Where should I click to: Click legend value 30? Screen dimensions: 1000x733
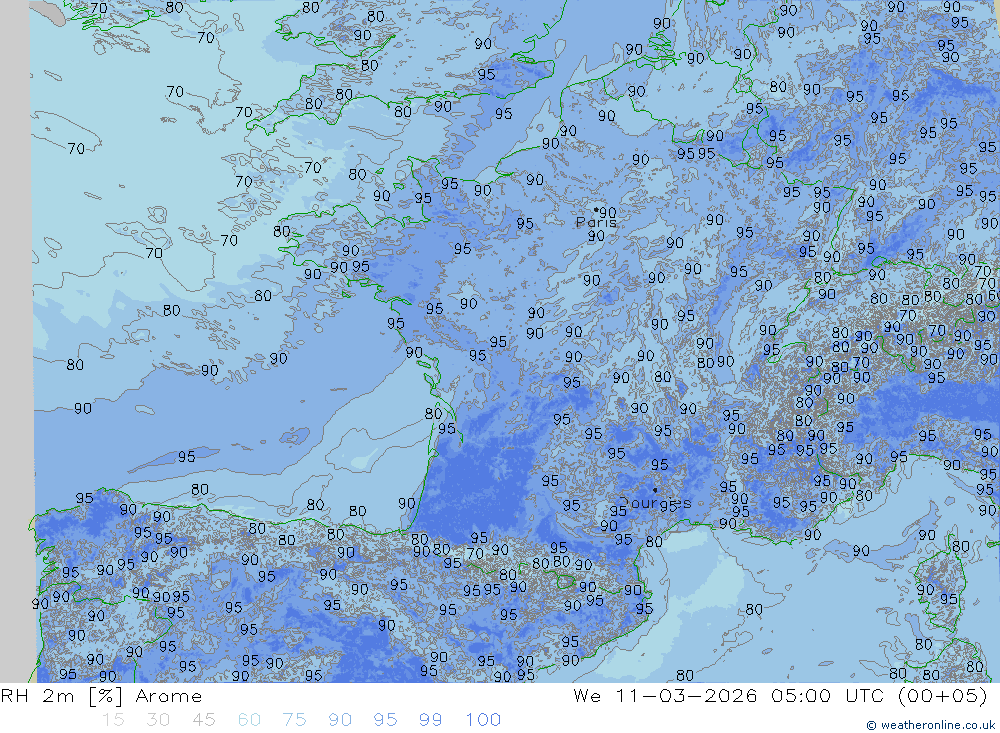point(158,720)
